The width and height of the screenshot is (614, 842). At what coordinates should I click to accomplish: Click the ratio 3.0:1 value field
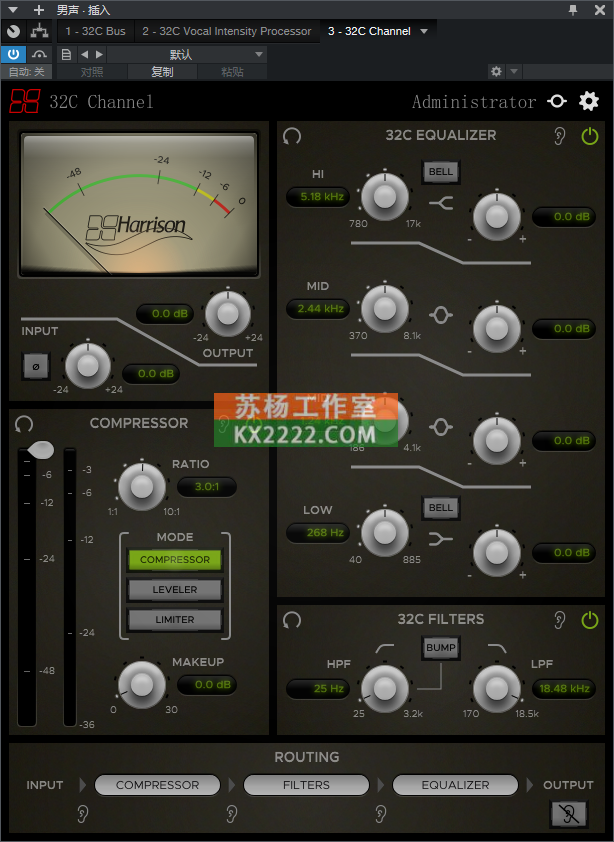[207, 487]
